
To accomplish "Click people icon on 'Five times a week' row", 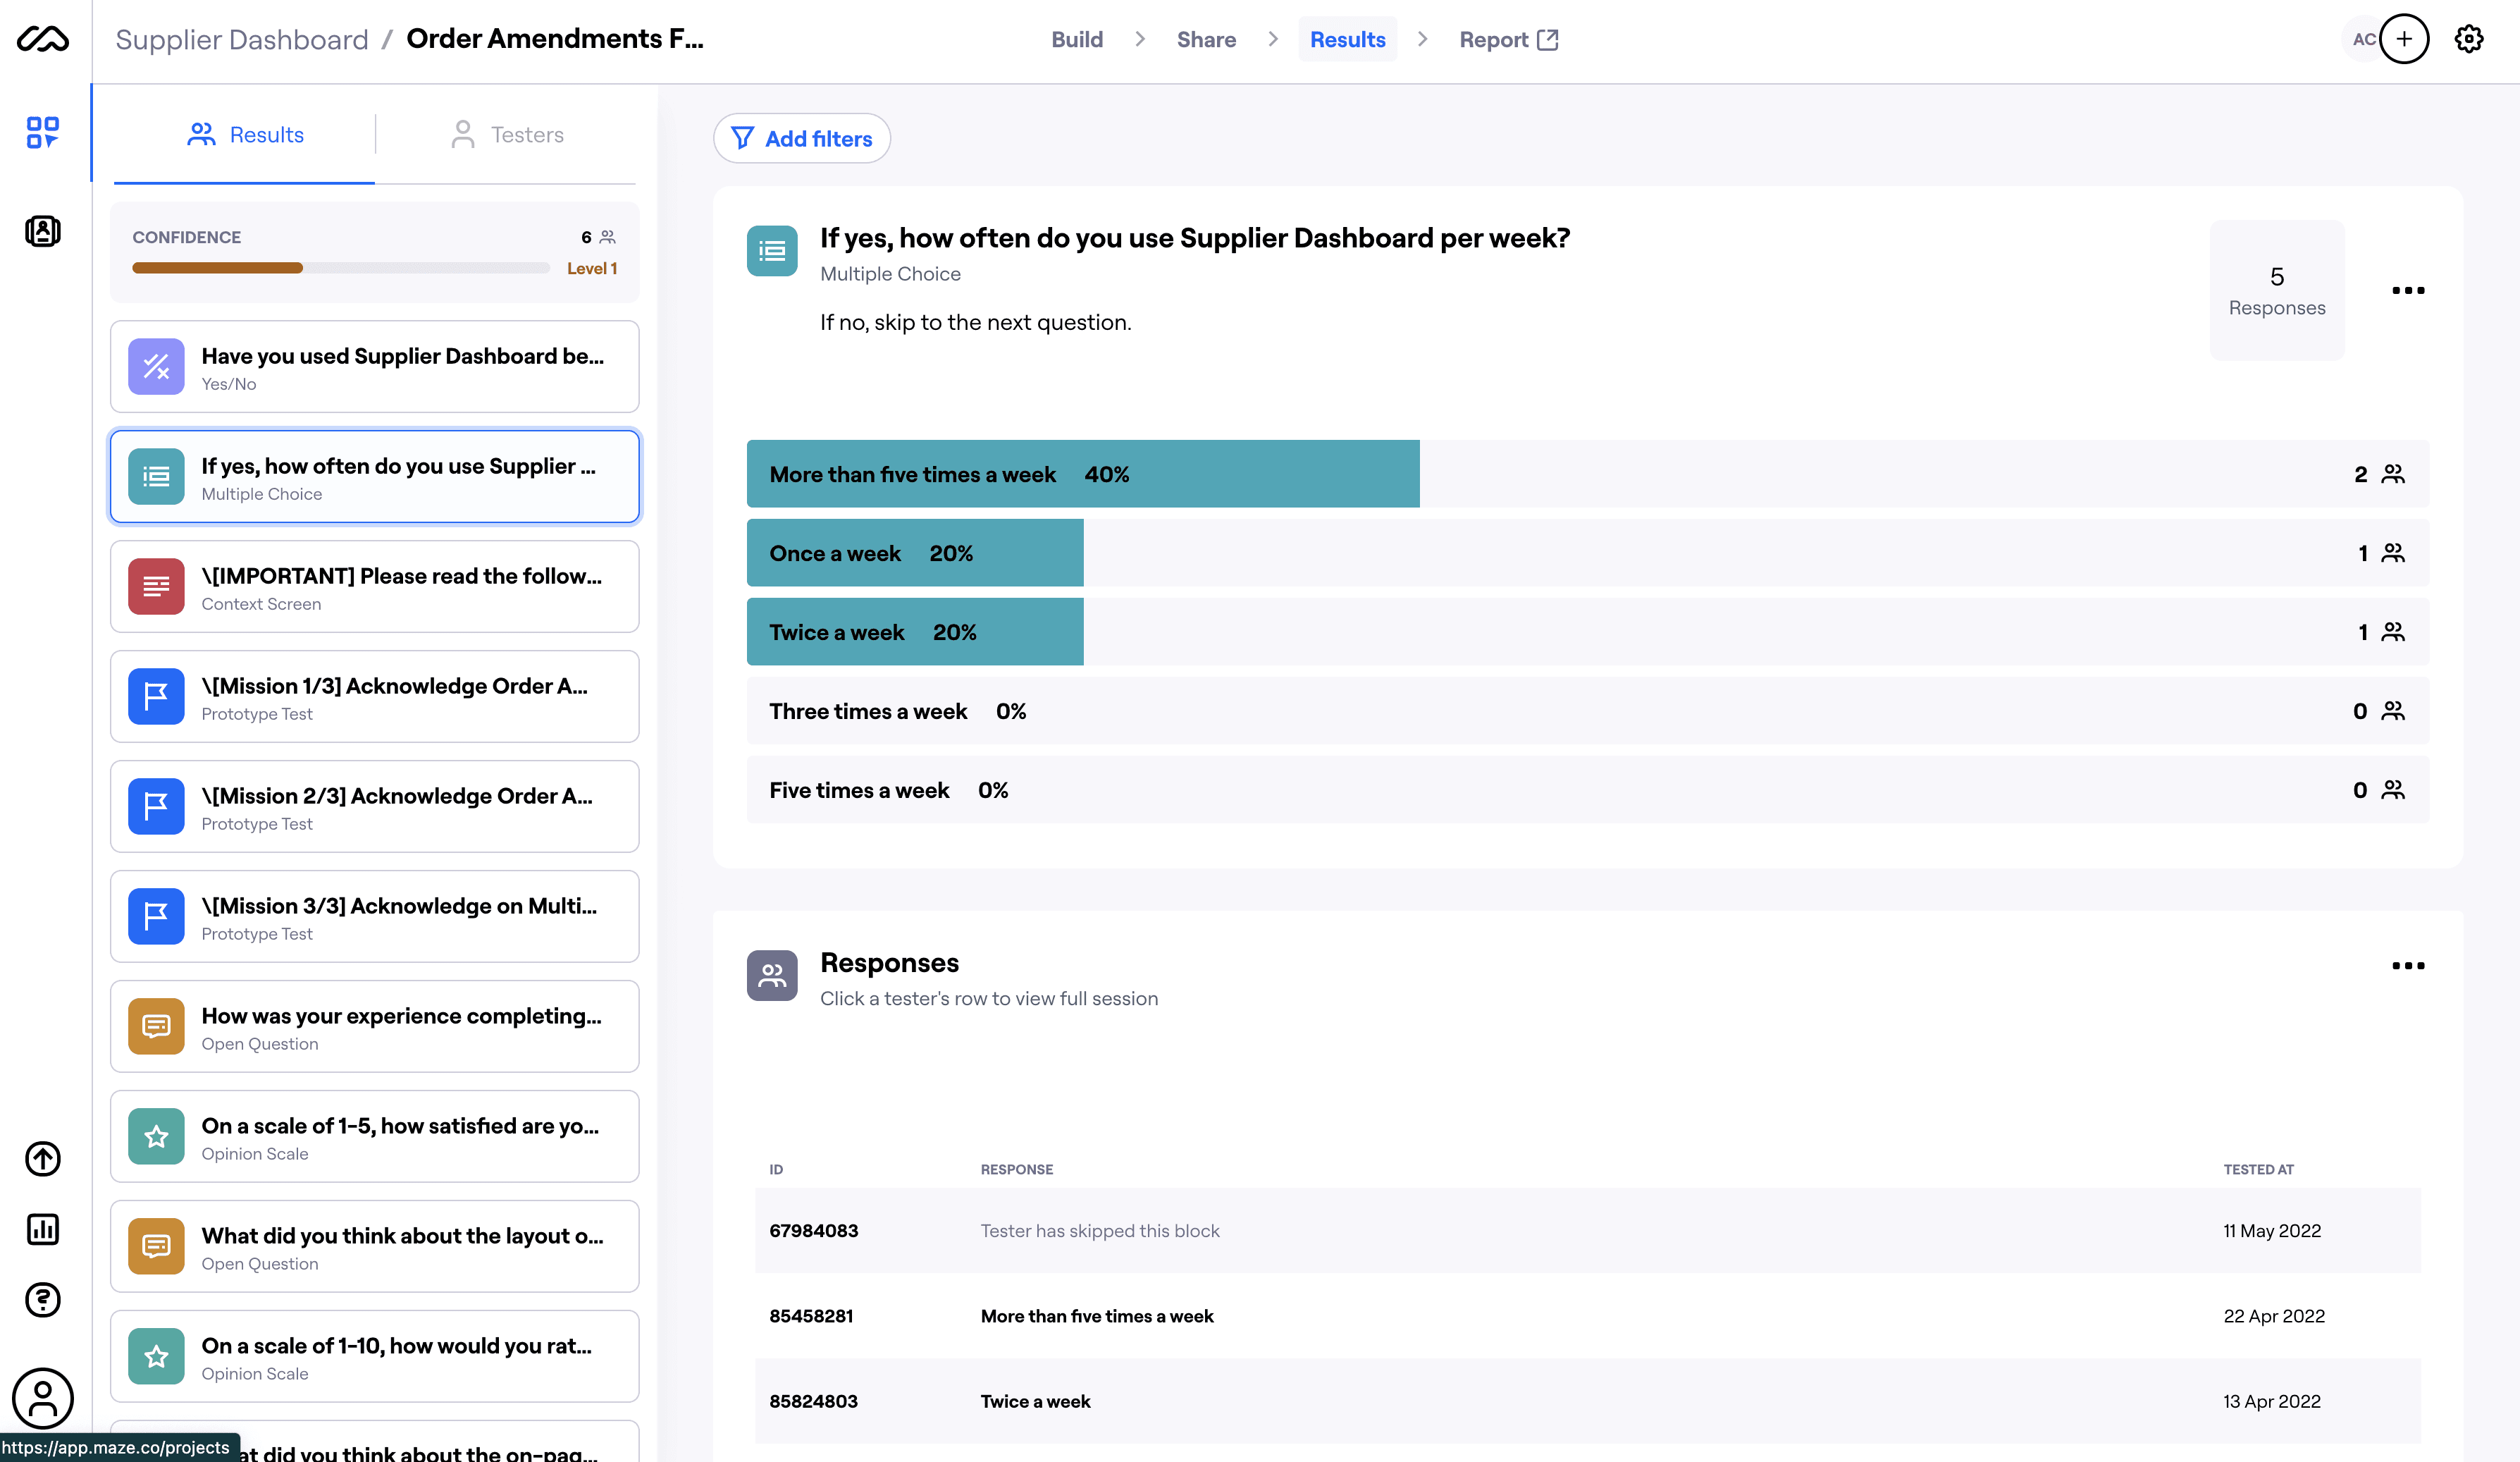I will [x=2393, y=790].
